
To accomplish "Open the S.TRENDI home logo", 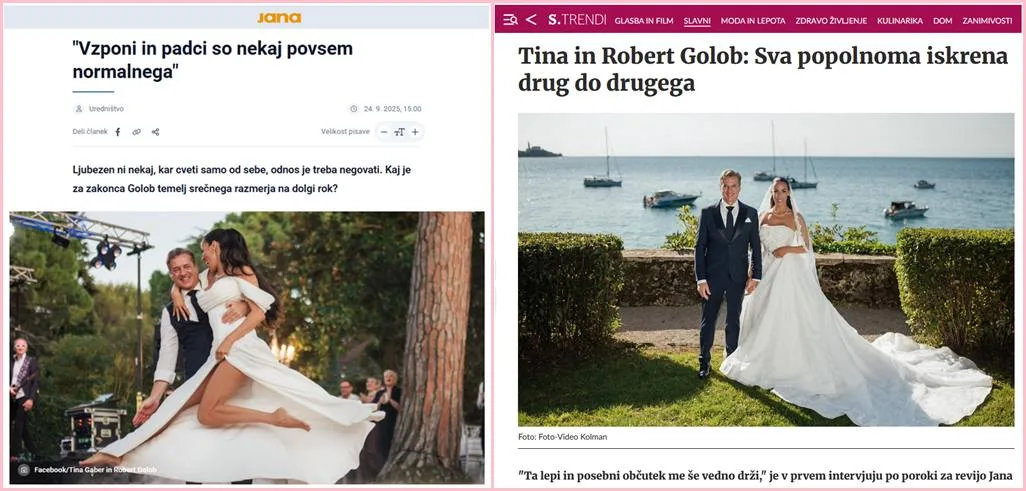I will 576,20.
